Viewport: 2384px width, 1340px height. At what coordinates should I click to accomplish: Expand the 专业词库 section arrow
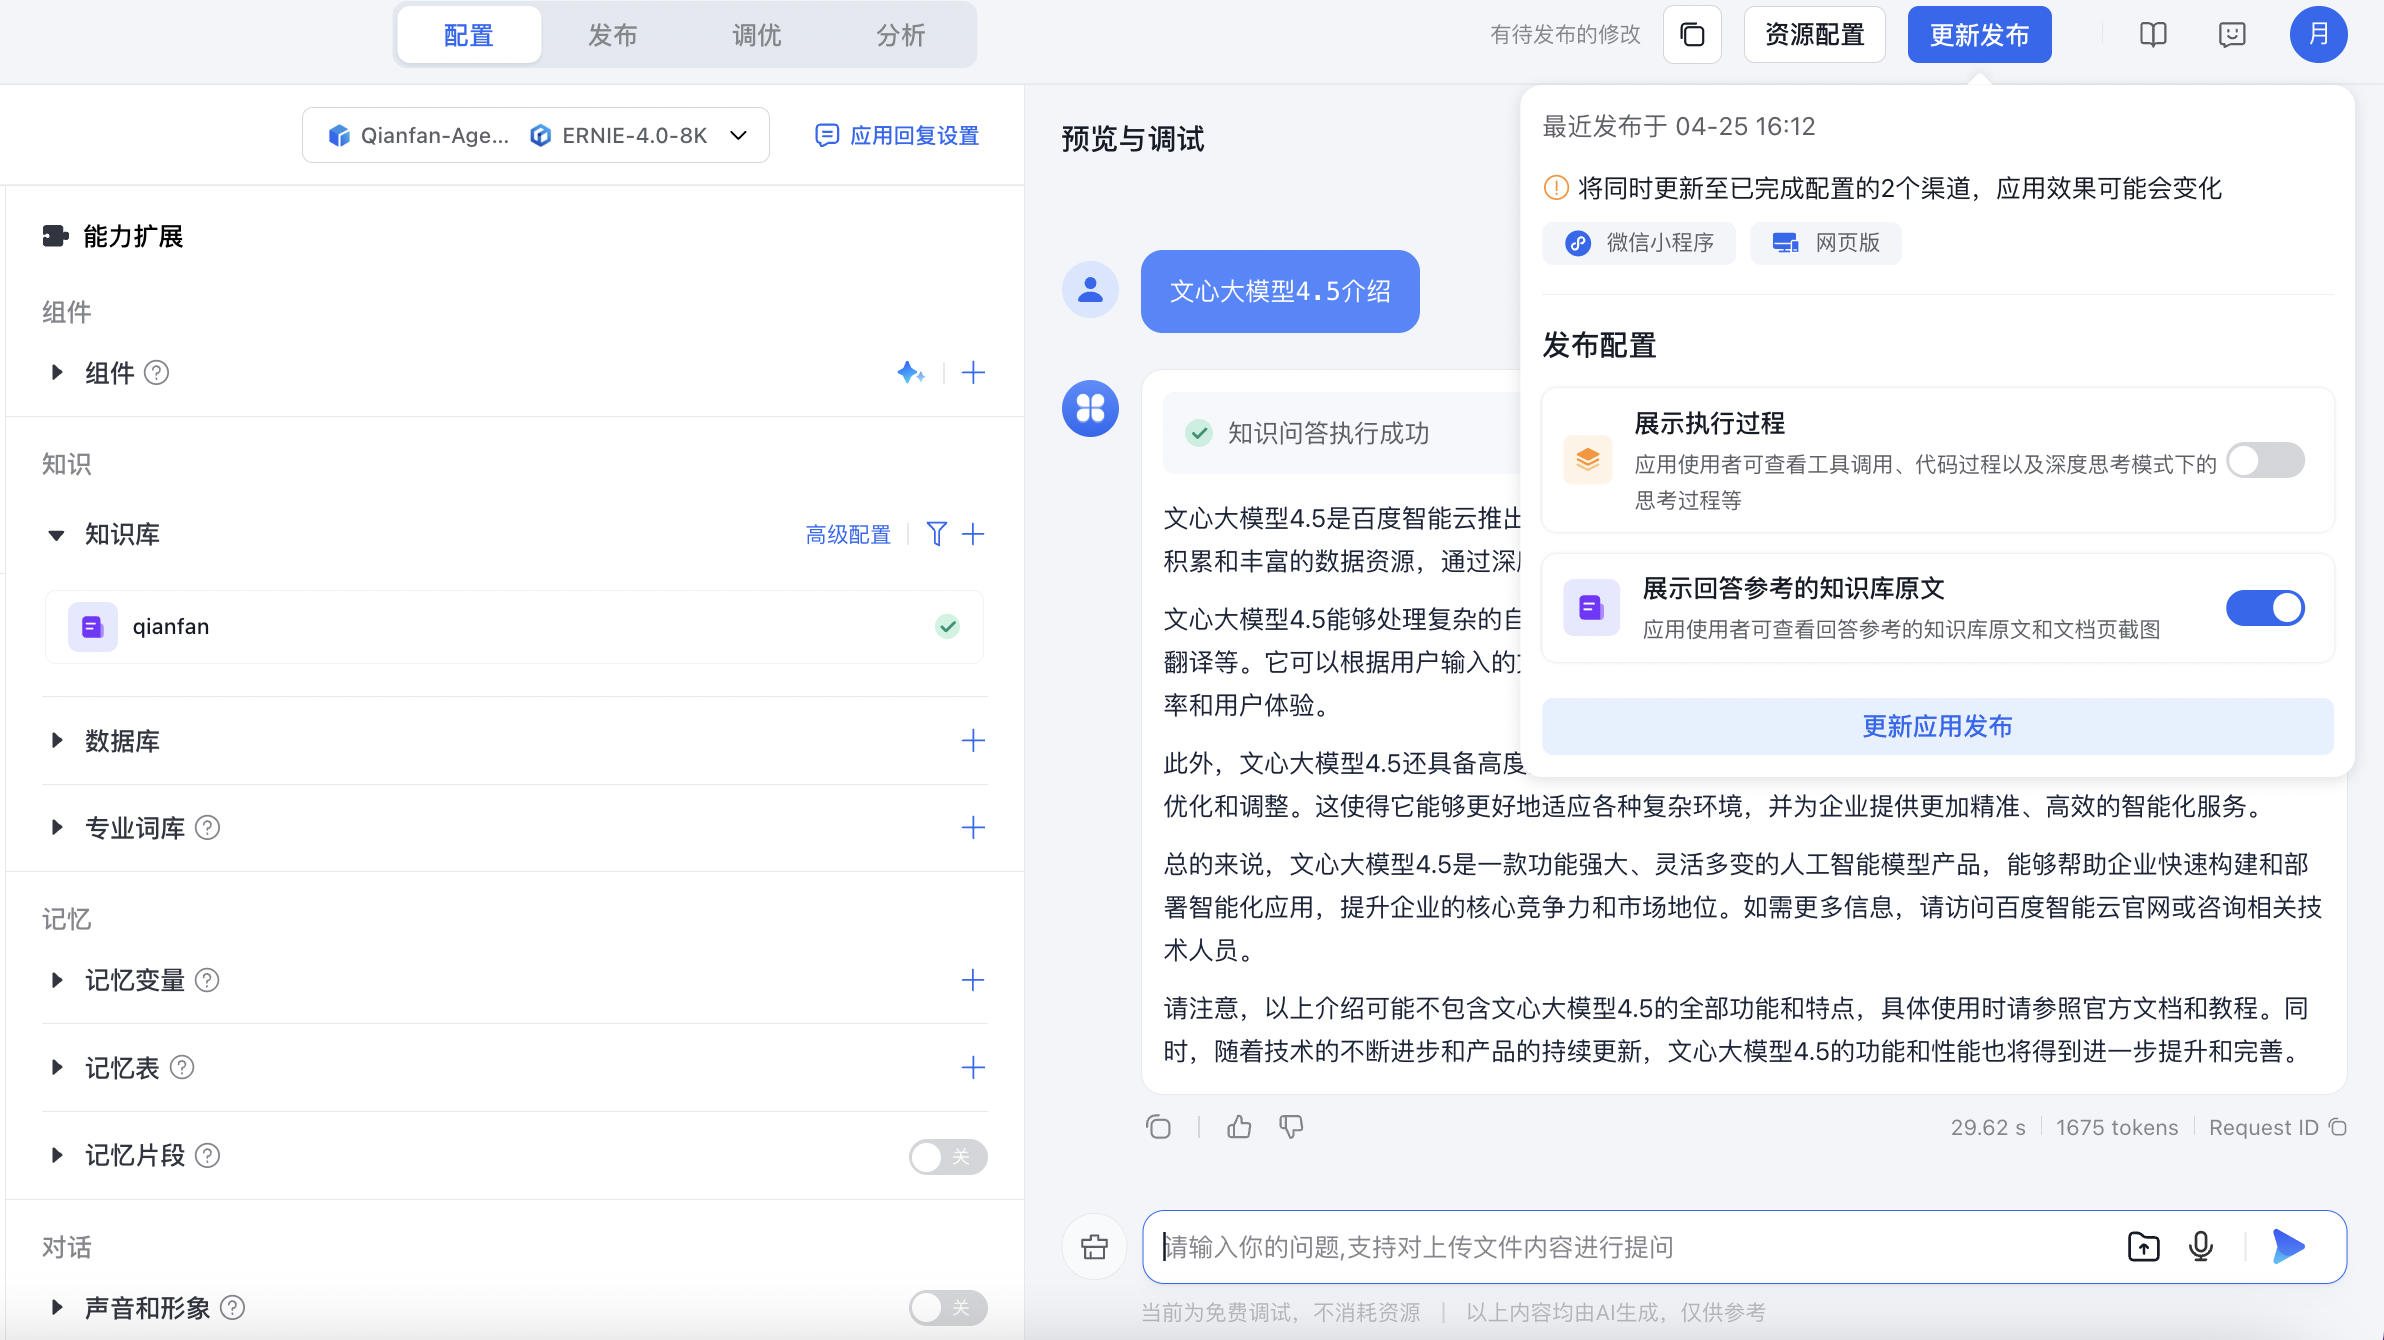click(57, 828)
